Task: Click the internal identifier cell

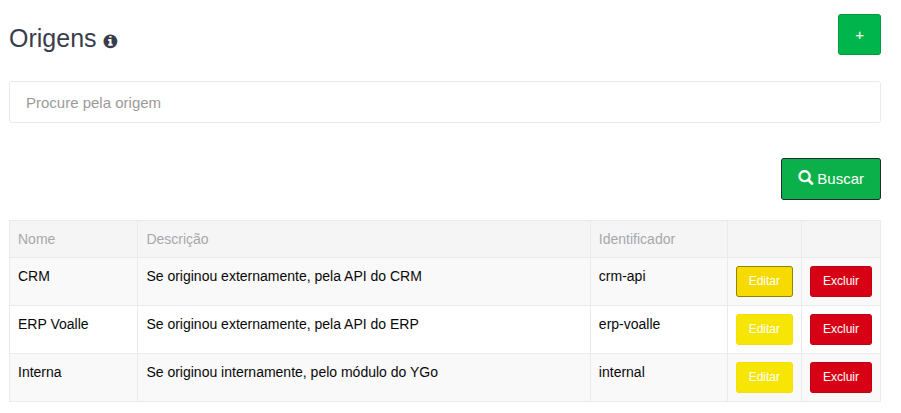Action: pos(621,372)
